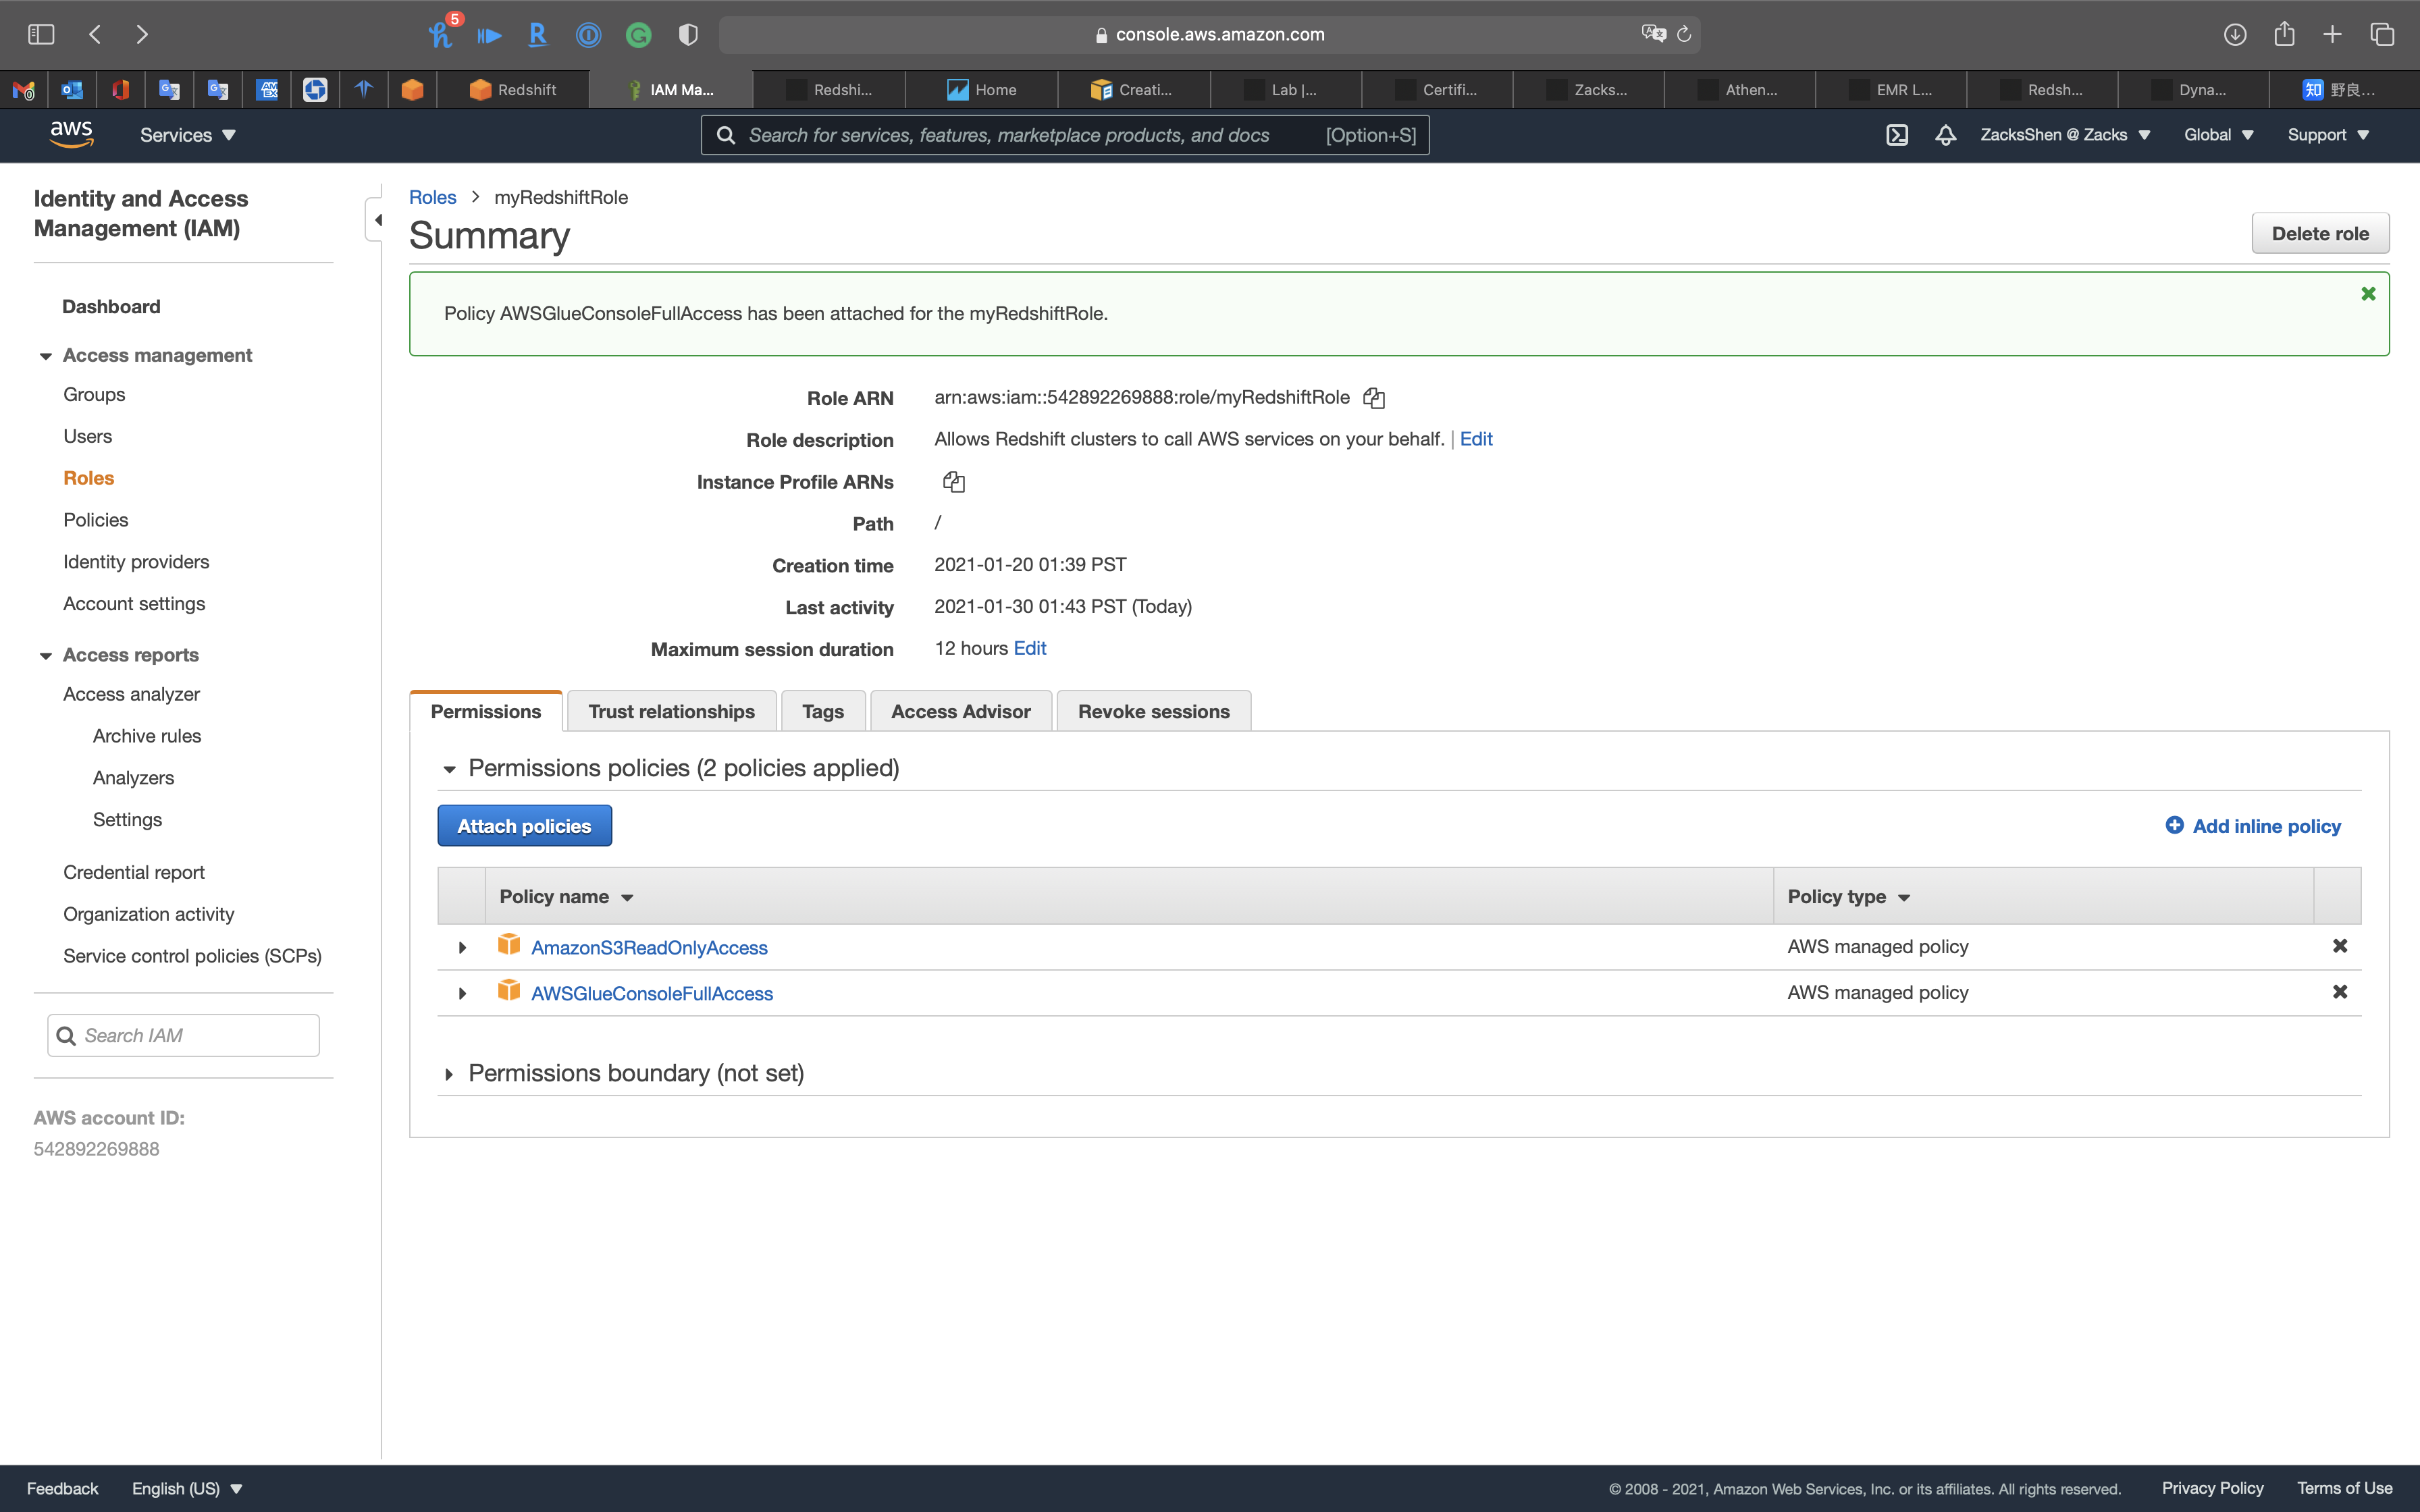Screen dimensions: 2420x1512
Task: Open the Services dropdown menu
Action: (187, 135)
